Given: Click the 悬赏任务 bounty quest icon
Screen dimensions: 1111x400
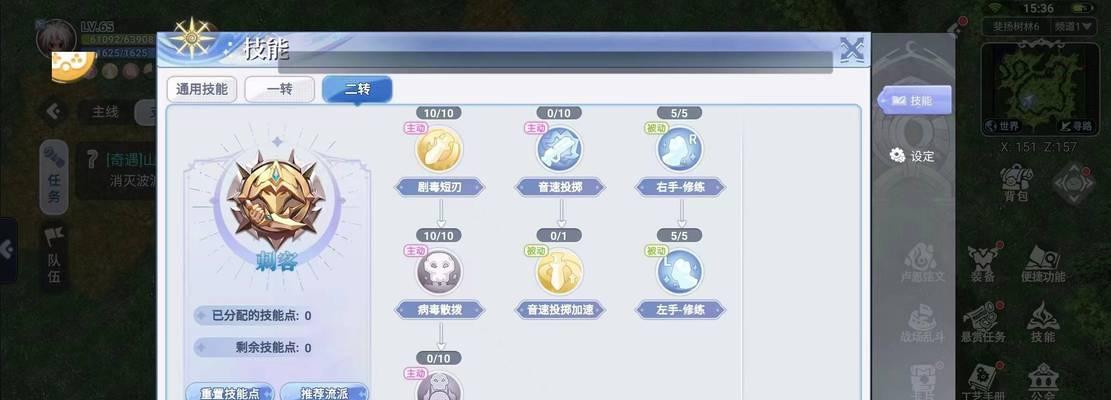Looking at the screenshot, I should [x=983, y=324].
